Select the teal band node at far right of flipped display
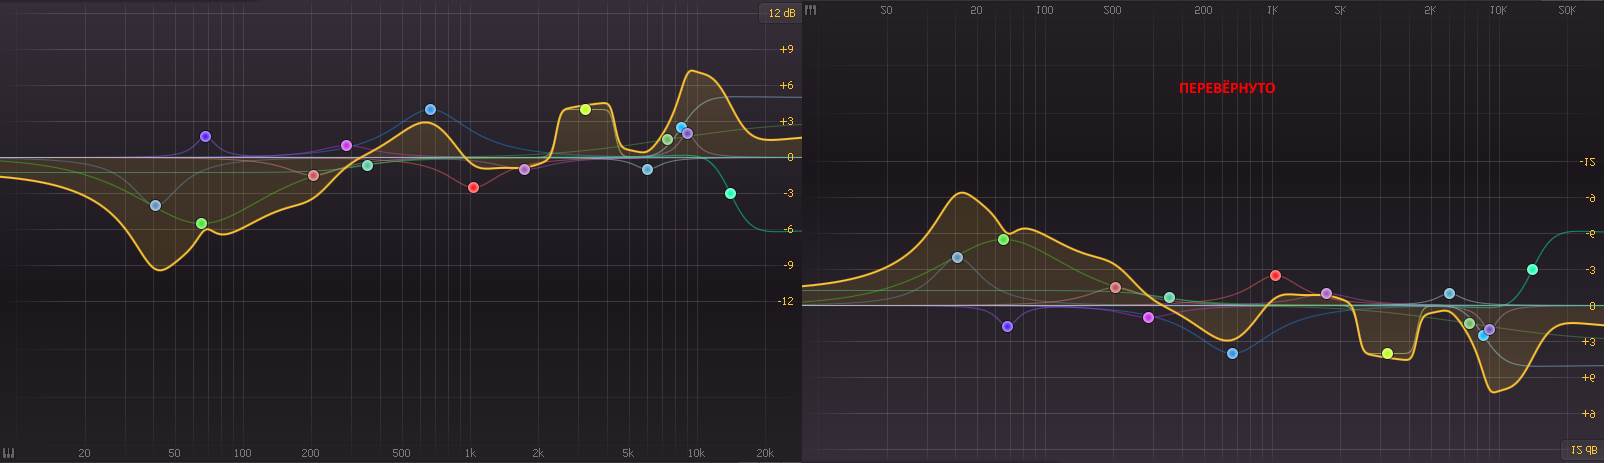 point(1532,269)
